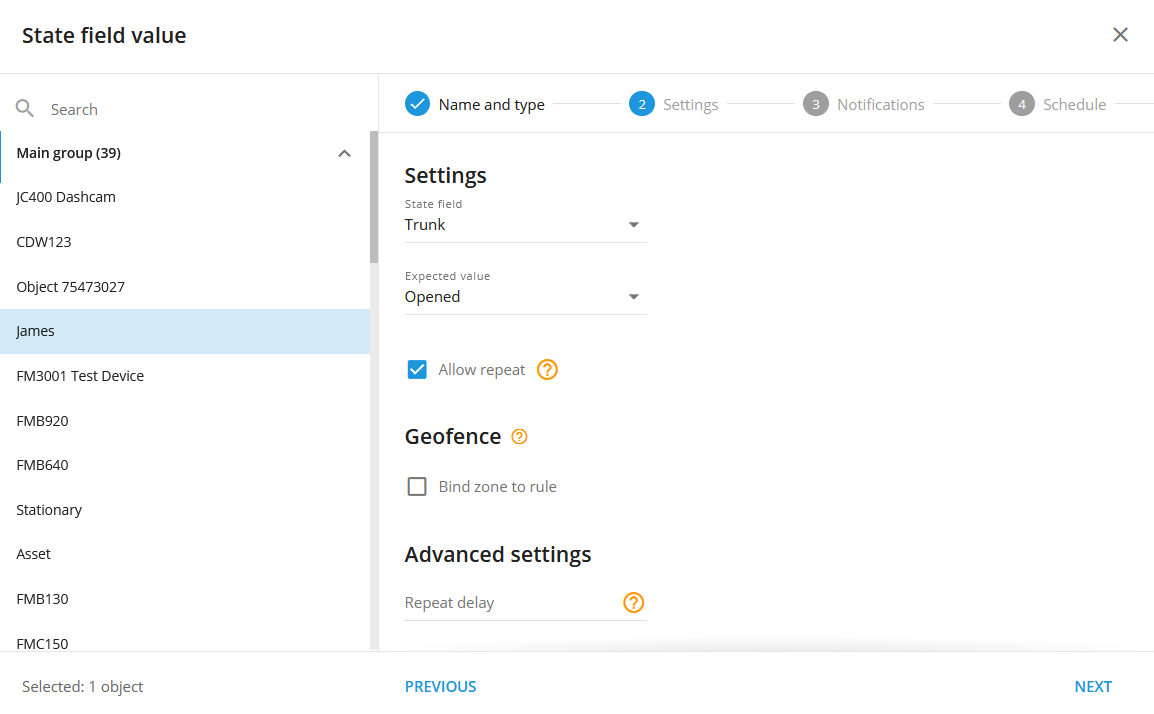Enable the Bind zone to rule checkbox

click(x=417, y=487)
